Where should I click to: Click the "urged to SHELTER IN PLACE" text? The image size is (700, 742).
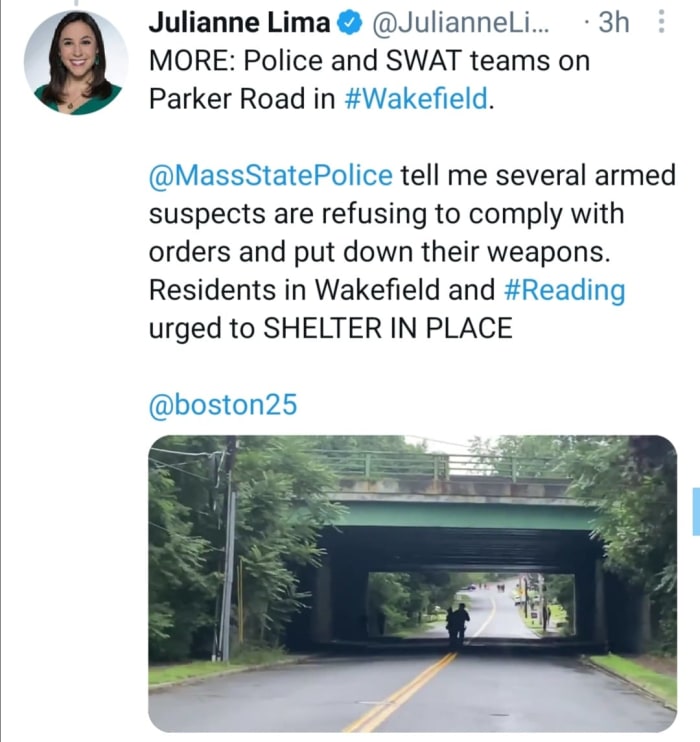(x=330, y=328)
